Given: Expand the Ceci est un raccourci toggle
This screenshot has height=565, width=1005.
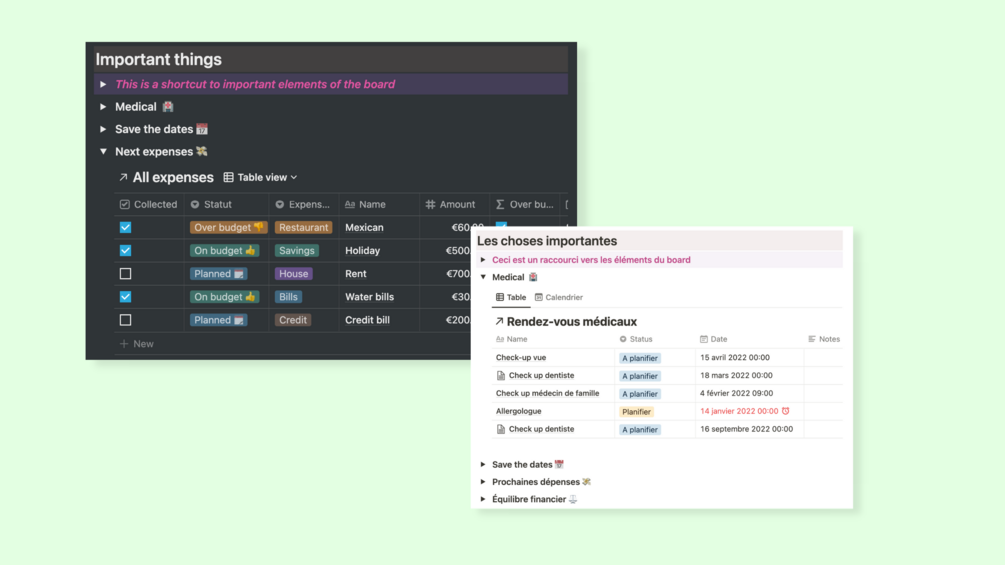Looking at the screenshot, I should pyautogui.click(x=483, y=260).
